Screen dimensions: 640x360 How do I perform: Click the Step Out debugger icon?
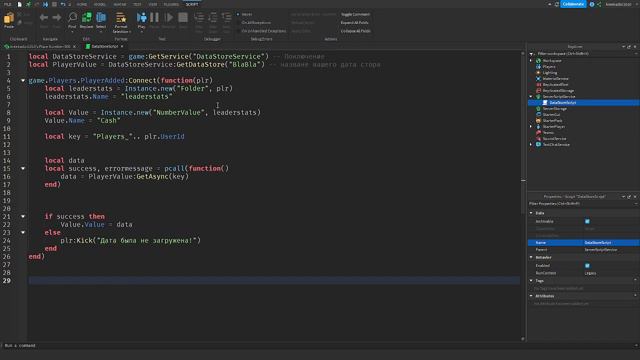coord(226,17)
